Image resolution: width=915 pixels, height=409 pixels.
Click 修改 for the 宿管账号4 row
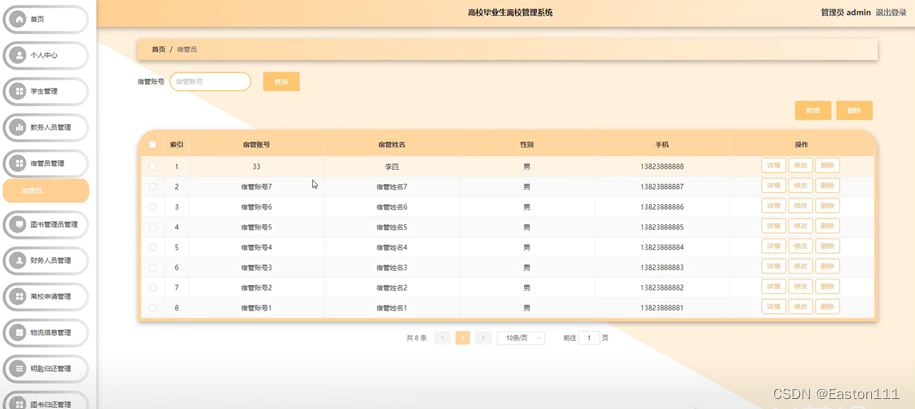click(800, 246)
